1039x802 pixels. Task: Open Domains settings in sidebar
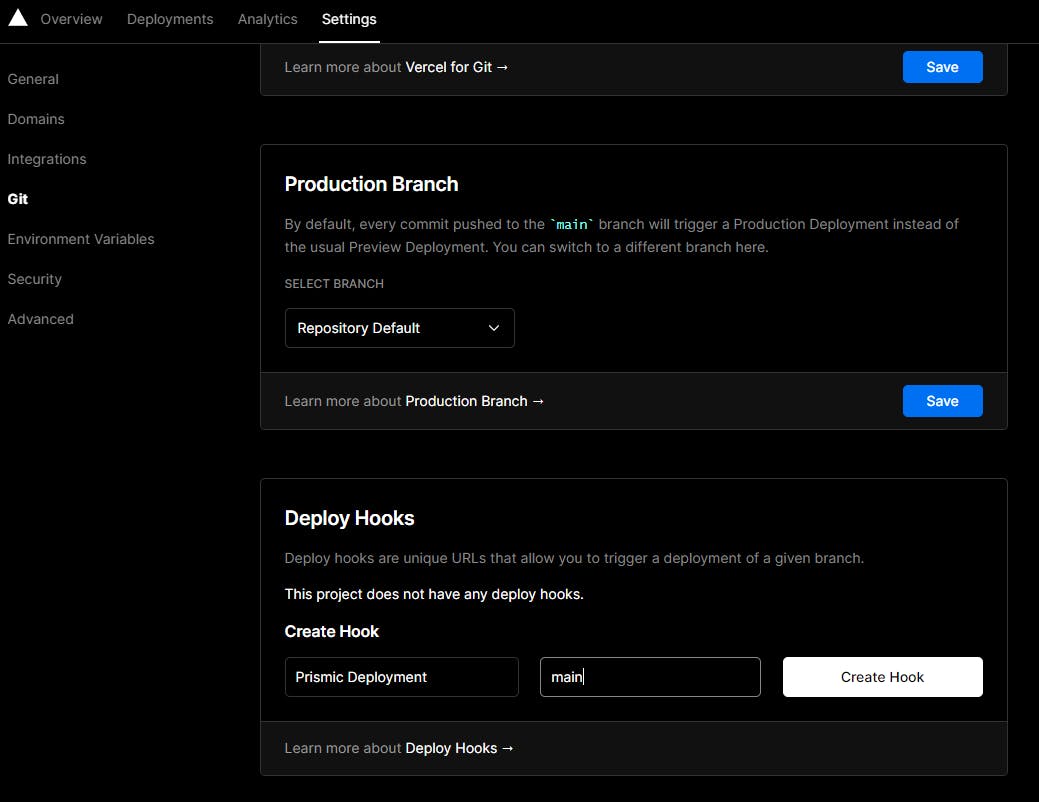coord(36,119)
